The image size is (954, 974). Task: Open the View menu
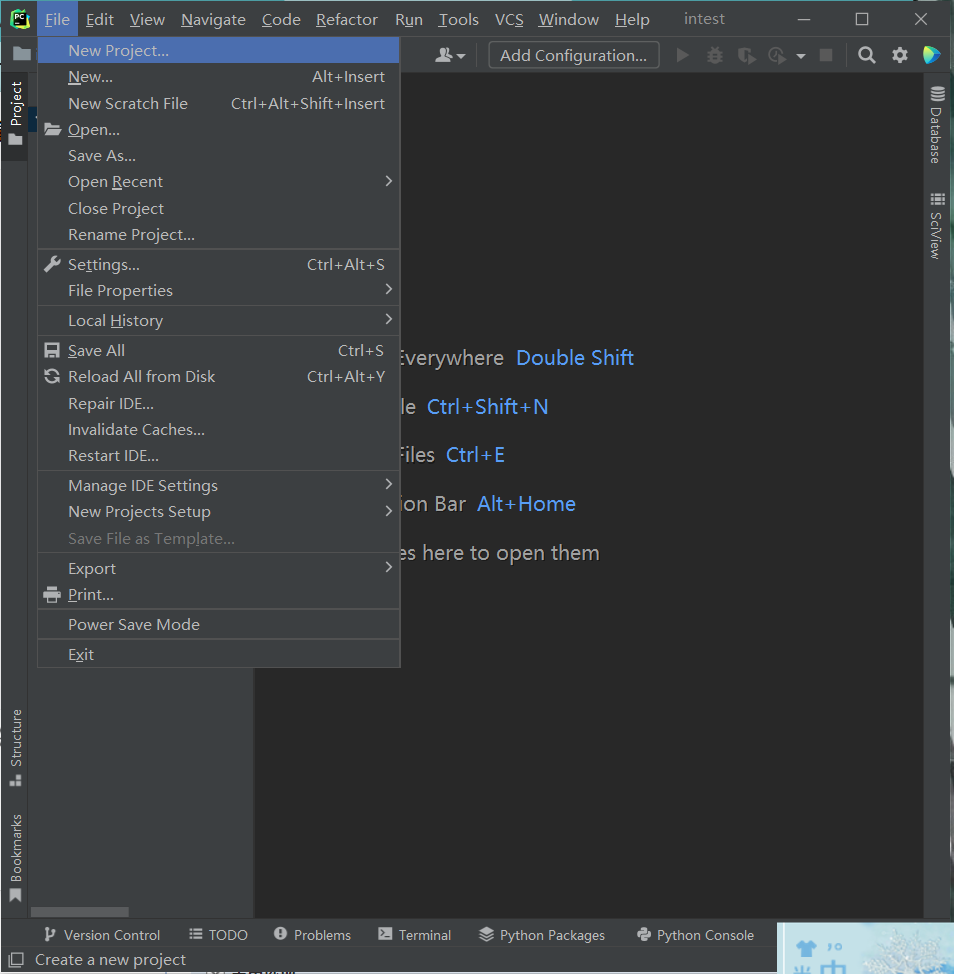(147, 19)
